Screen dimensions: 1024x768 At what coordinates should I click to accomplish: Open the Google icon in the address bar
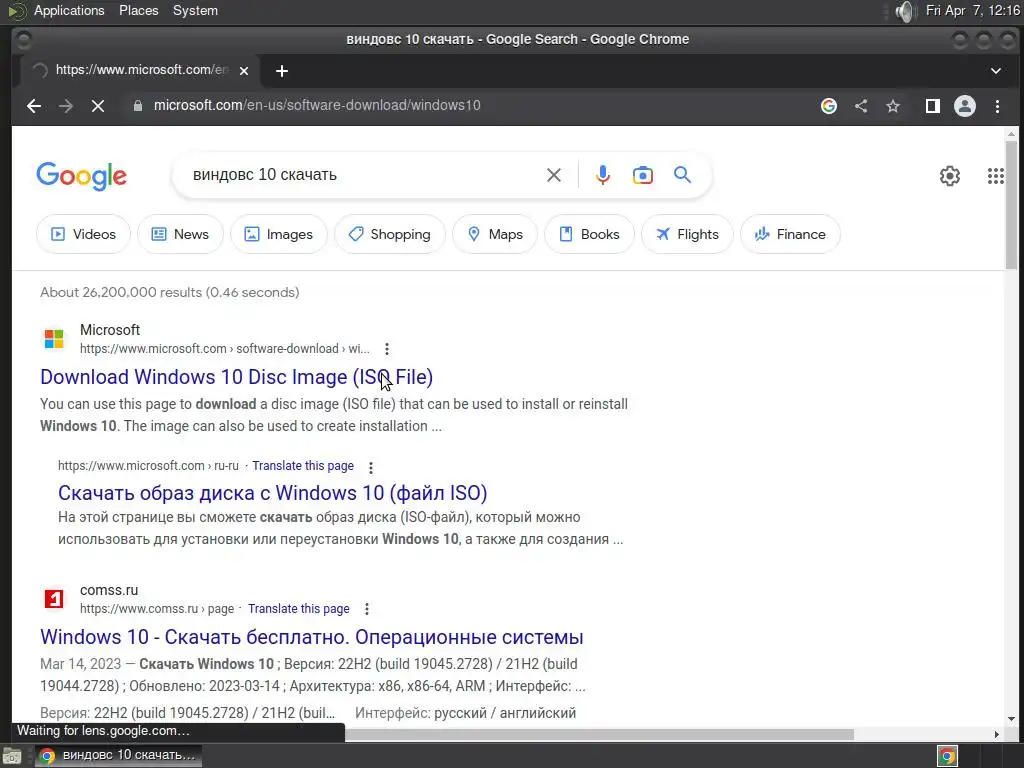[829, 106]
